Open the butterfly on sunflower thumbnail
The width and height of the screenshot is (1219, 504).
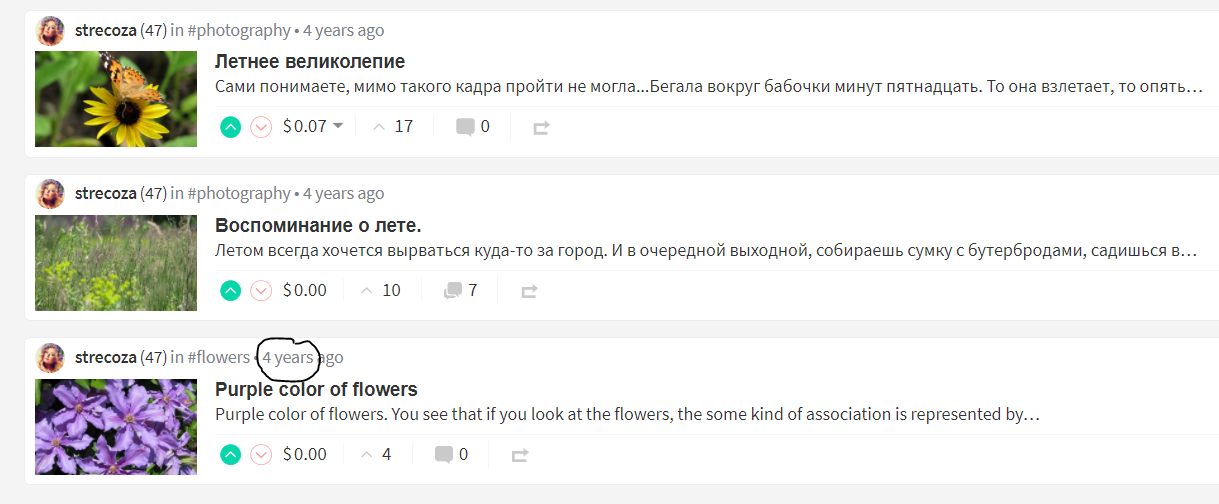pyautogui.click(x=116, y=99)
